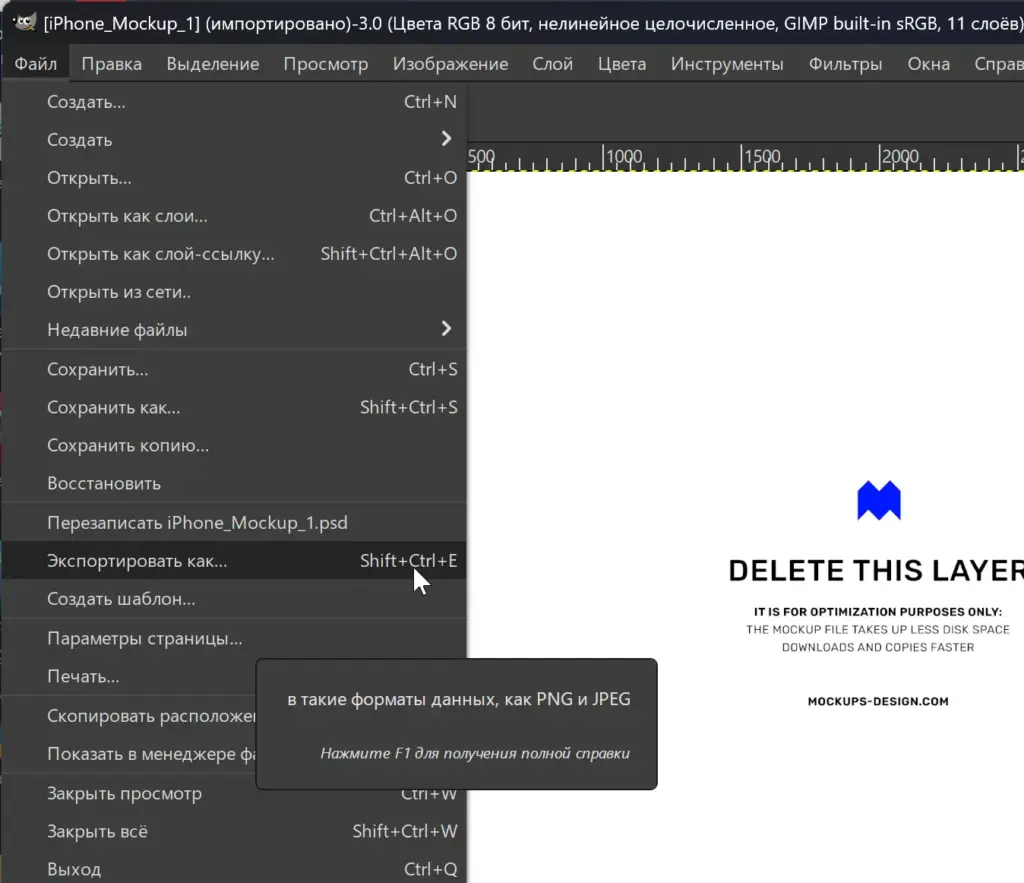1024x883 pixels.
Task: Click the GIMP Wilber icon in title bar
Action: pyautogui.click(x=25, y=22)
